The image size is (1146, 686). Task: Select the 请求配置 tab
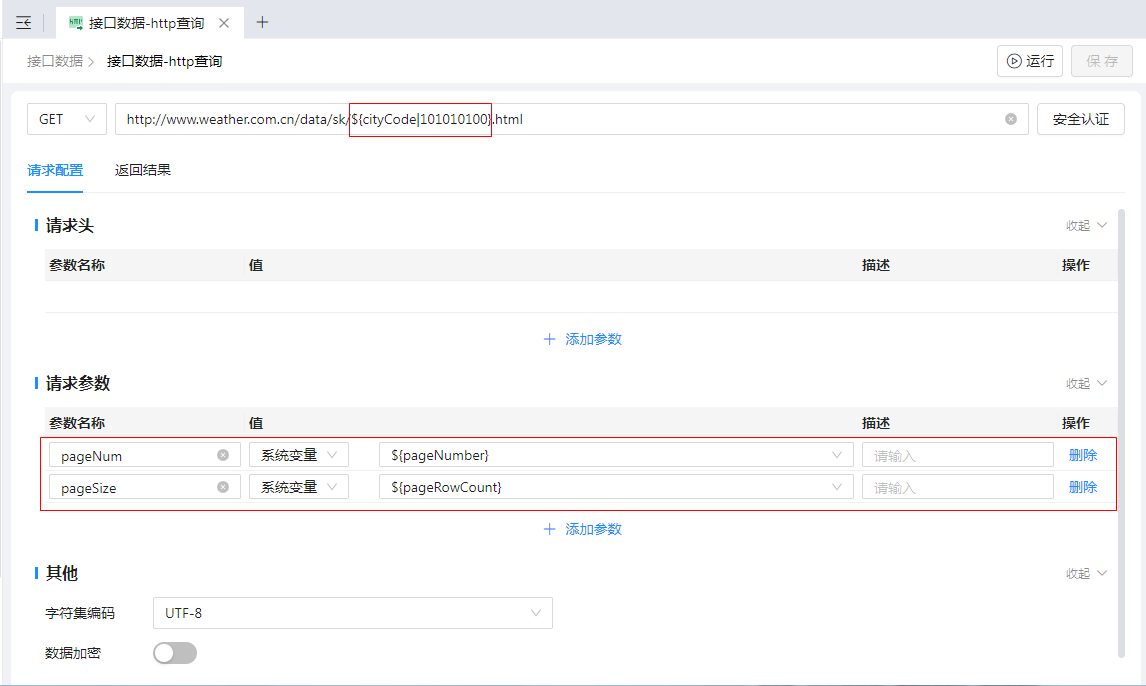(x=55, y=170)
